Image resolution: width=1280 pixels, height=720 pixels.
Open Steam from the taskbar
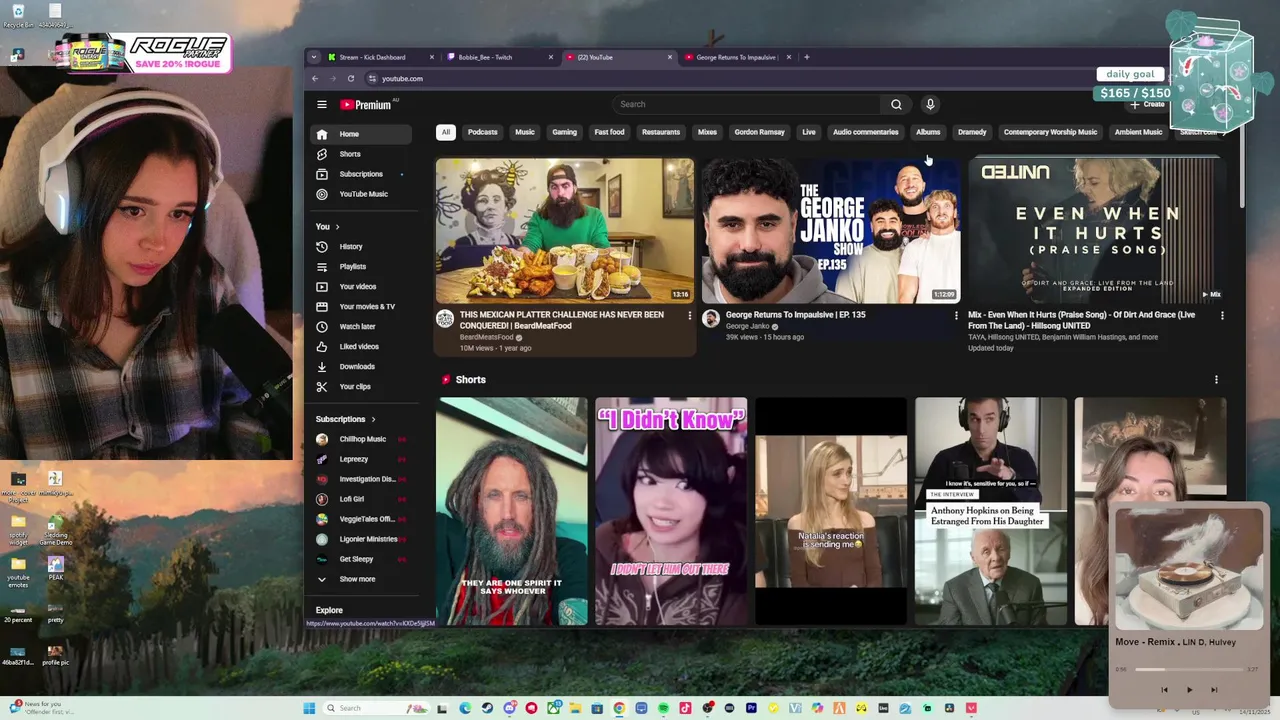click(487, 708)
